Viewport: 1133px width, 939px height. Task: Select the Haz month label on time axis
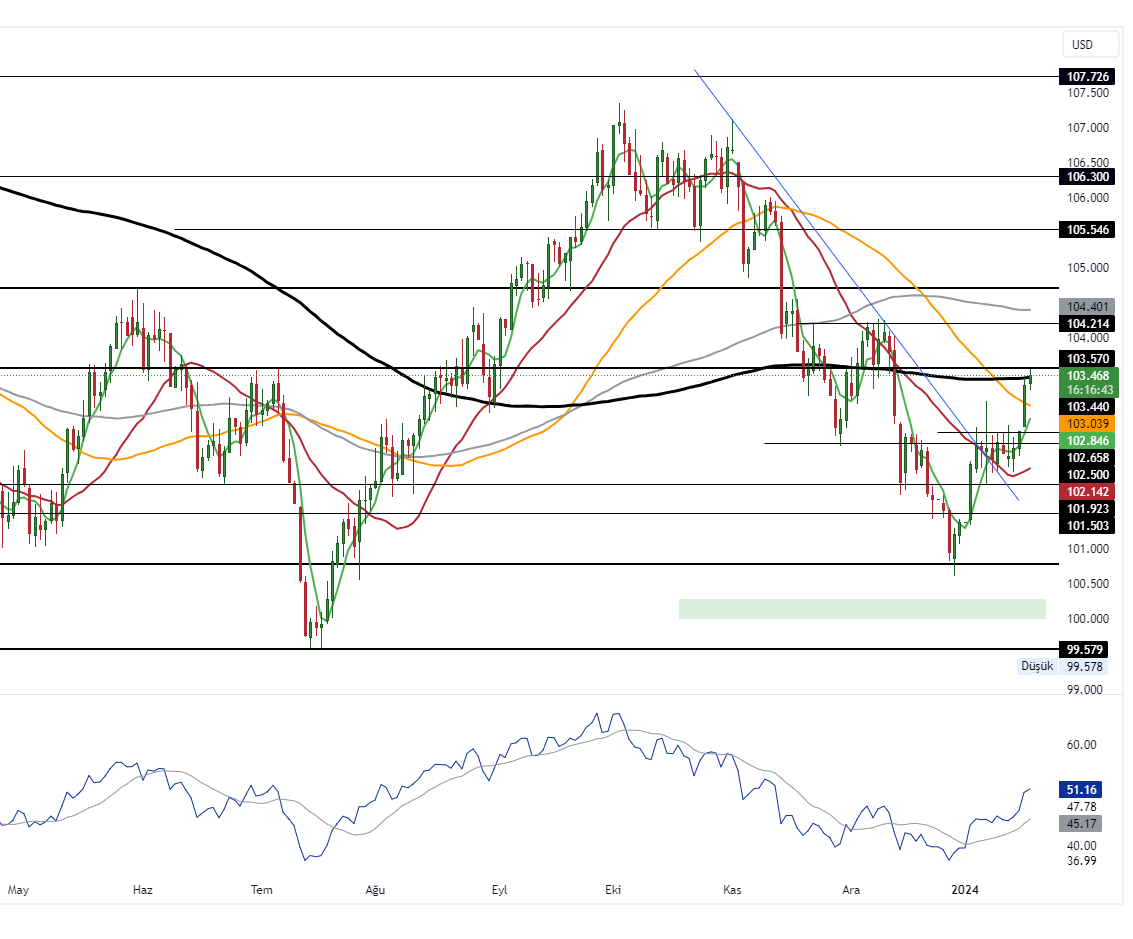[143, 889]
